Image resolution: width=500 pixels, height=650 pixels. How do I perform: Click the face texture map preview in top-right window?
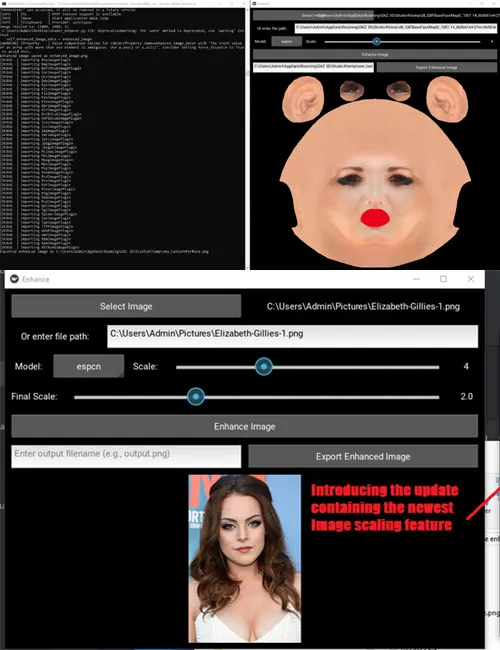pos(375,171)
